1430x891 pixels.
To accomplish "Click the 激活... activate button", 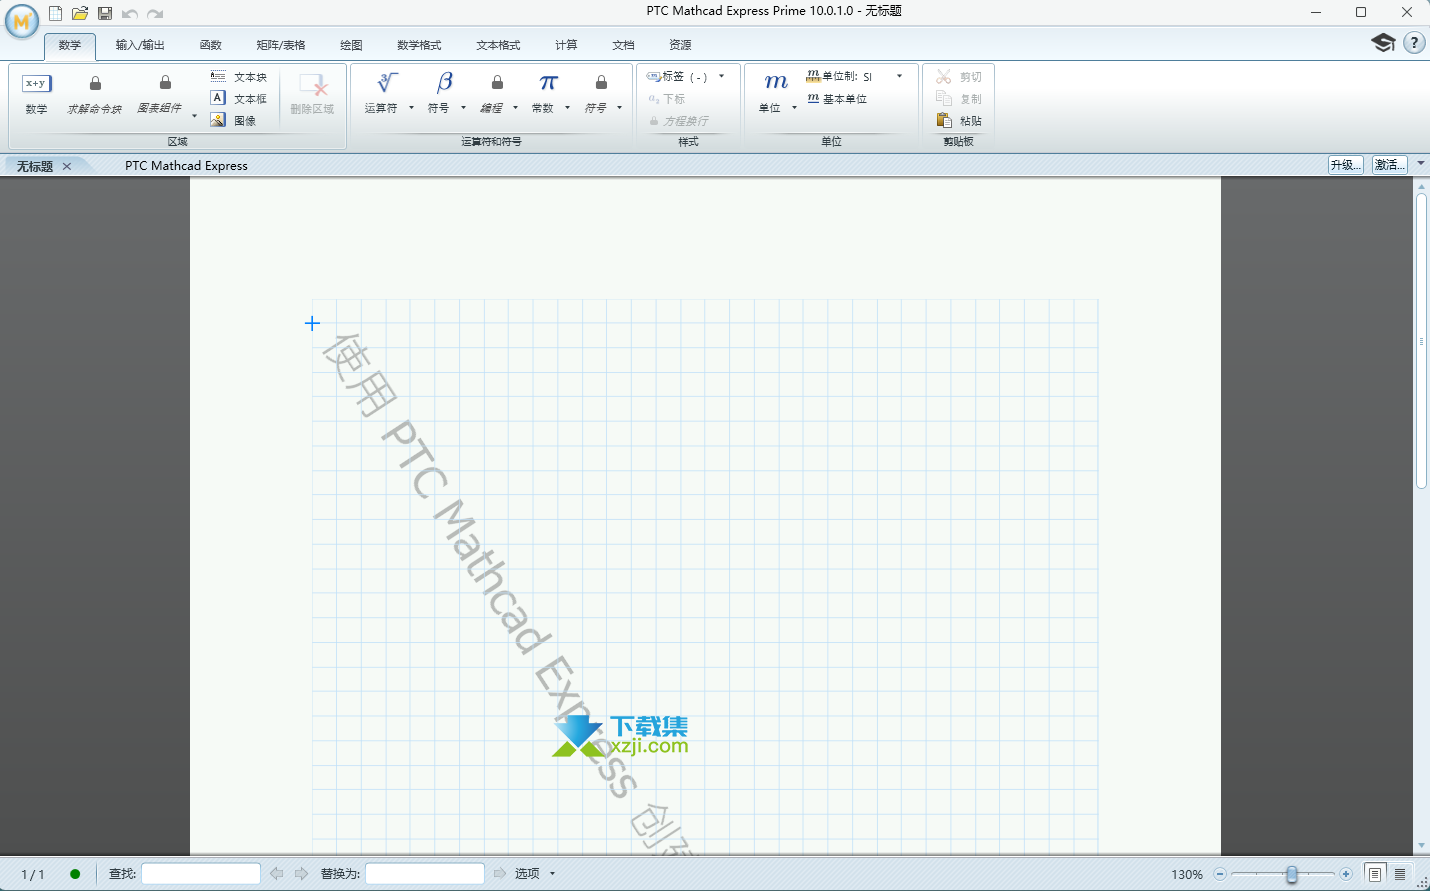I will [1390, 165].
